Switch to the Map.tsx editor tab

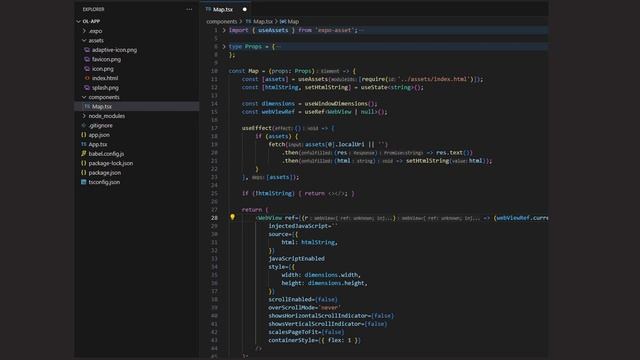[223, 9]
